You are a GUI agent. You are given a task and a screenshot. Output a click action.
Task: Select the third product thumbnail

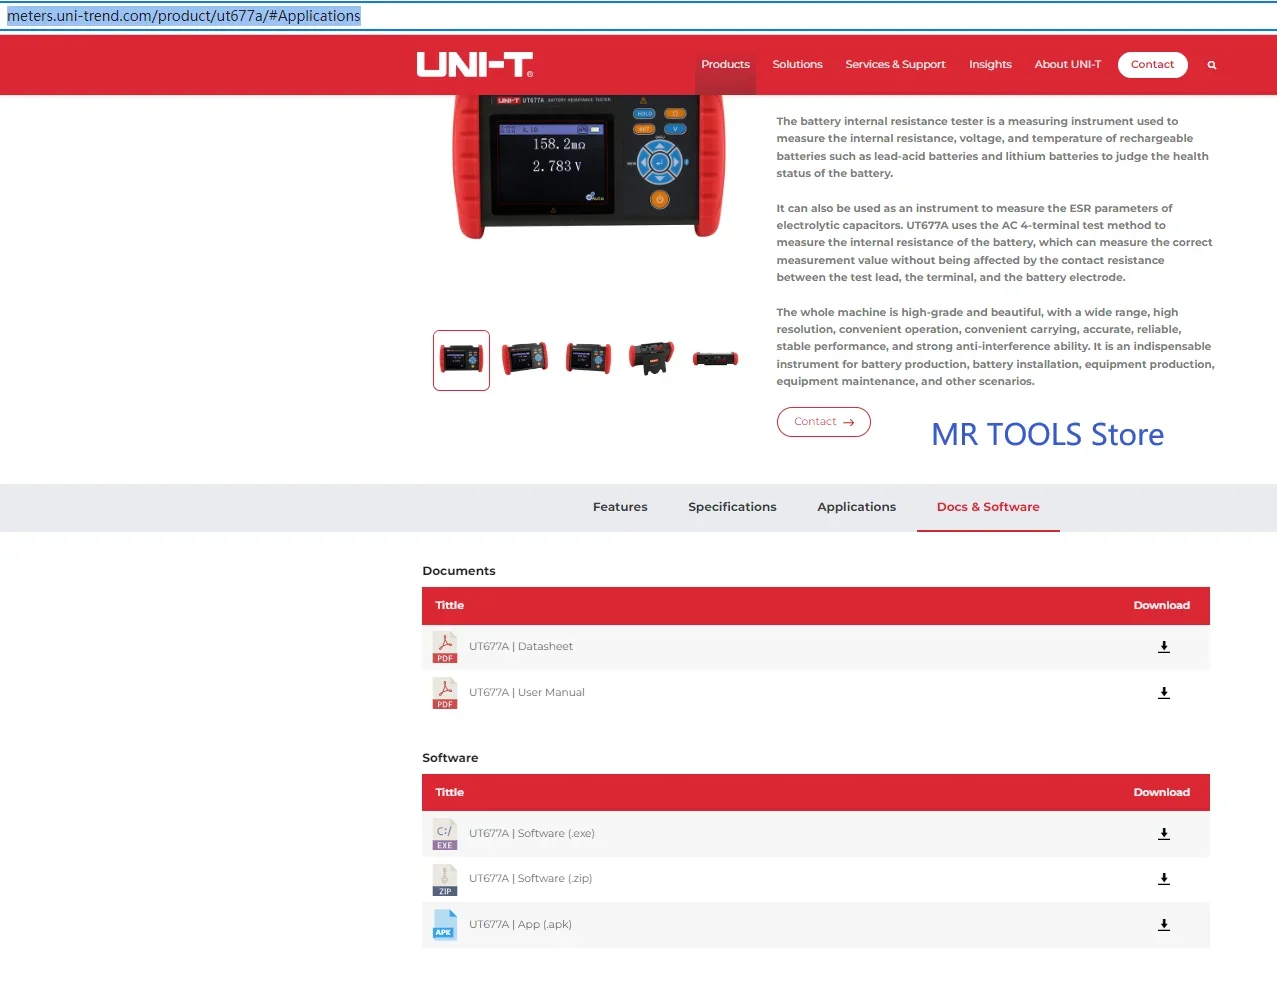[589, 358]
